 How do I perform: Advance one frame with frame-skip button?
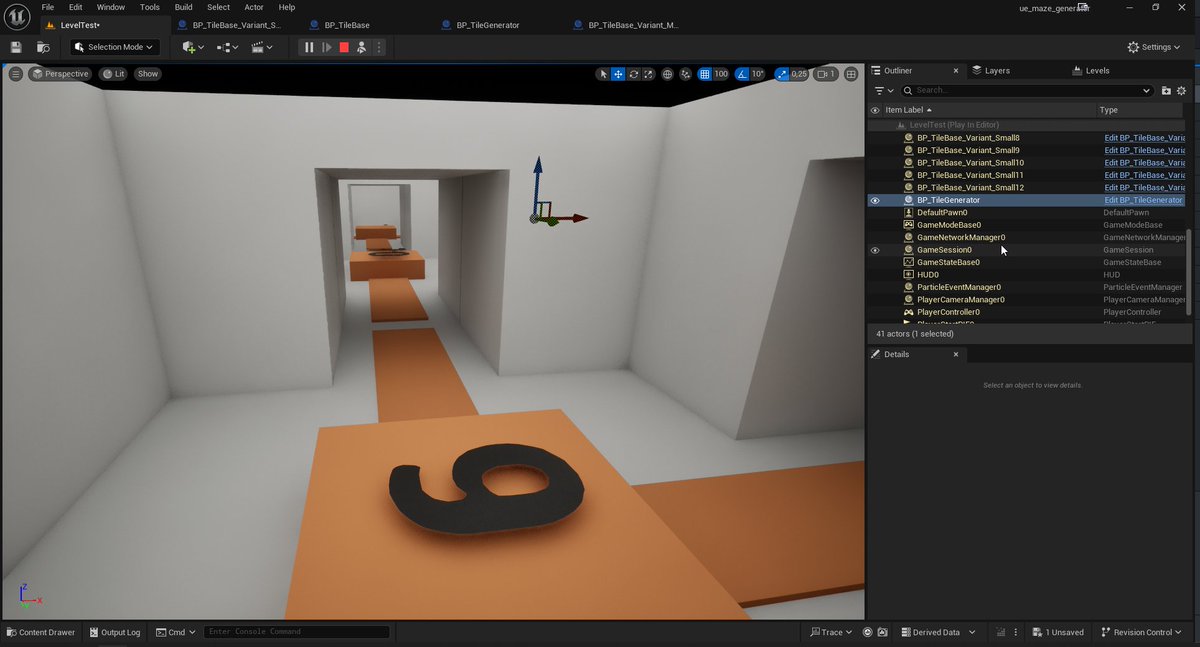coord(326,47)
